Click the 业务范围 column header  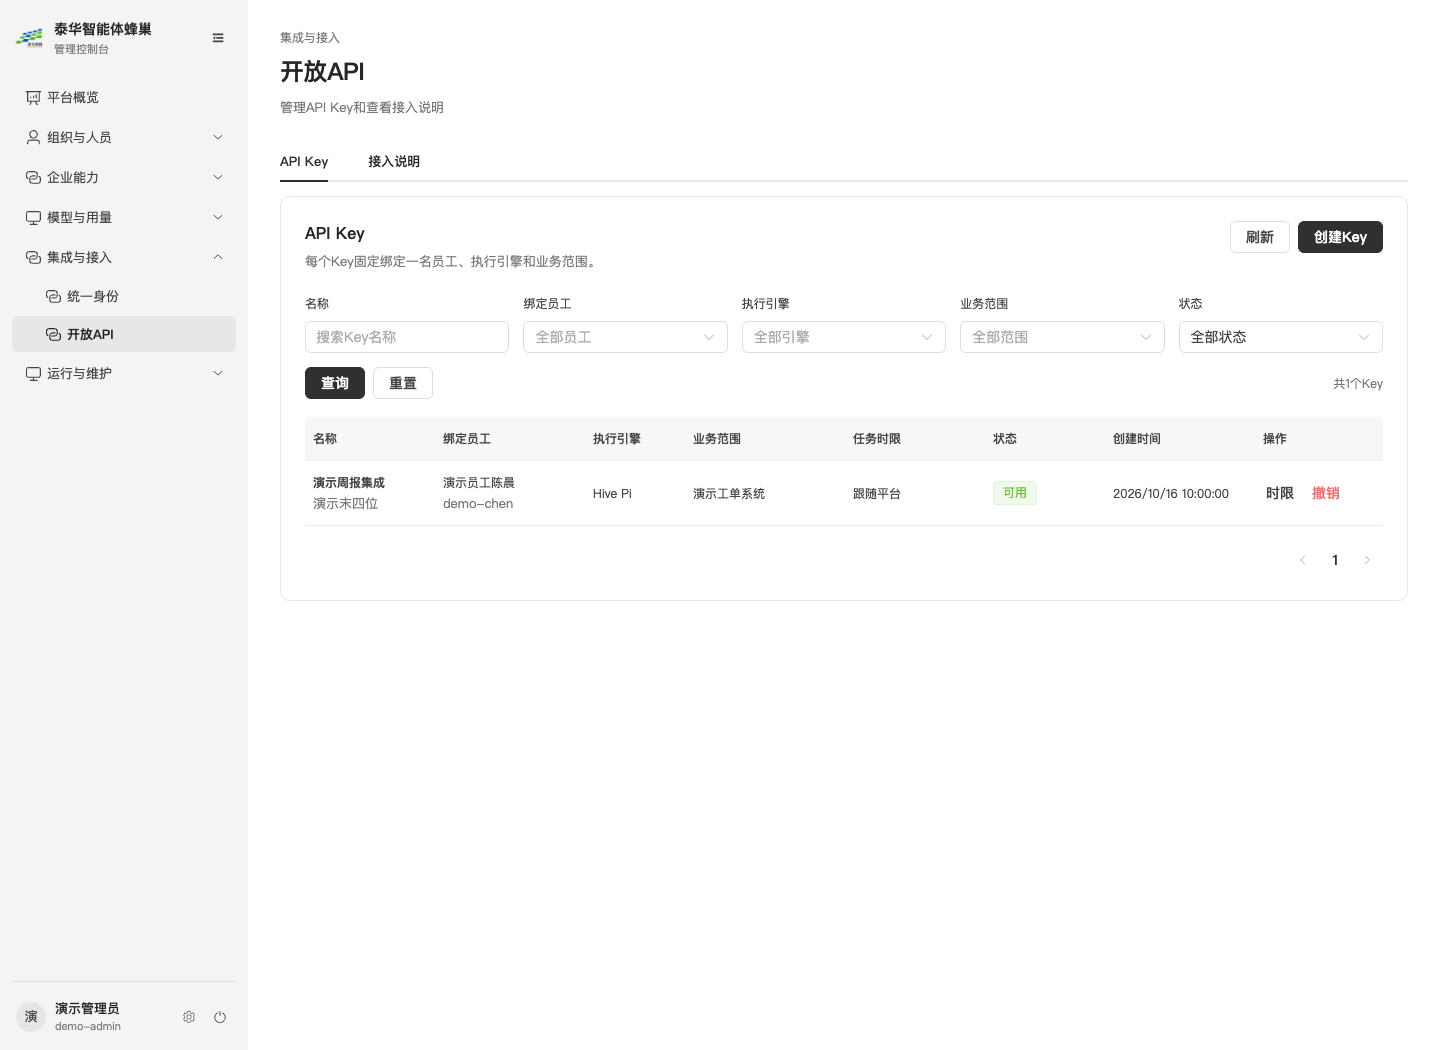(717, 439)
